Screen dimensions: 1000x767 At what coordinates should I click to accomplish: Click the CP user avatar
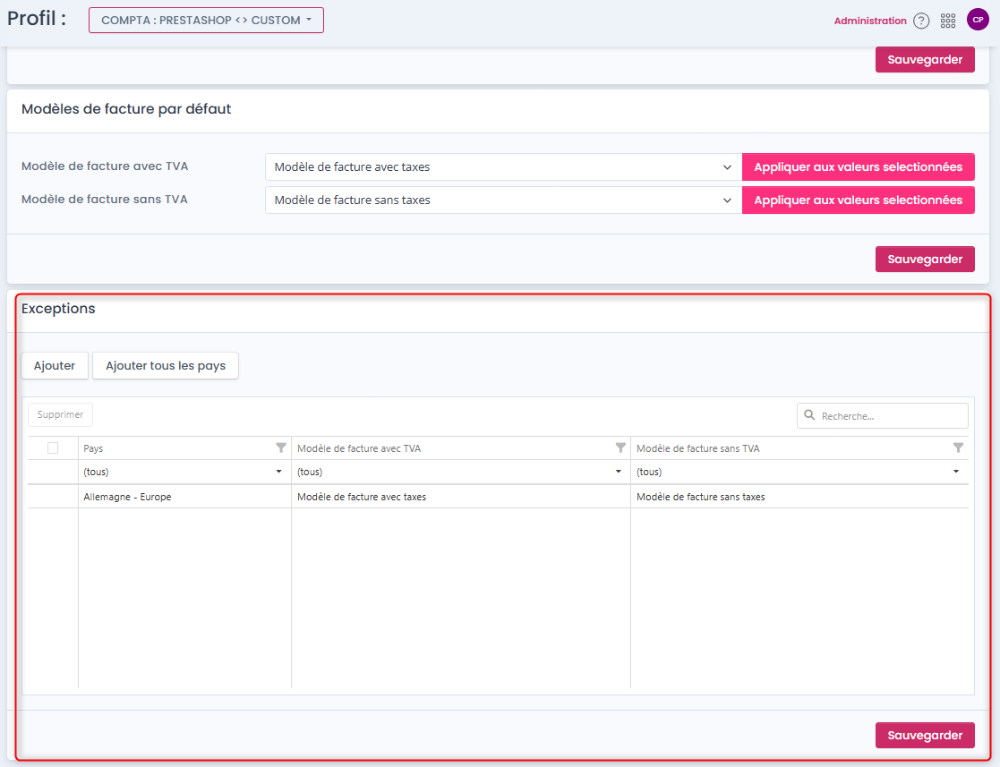978,20
